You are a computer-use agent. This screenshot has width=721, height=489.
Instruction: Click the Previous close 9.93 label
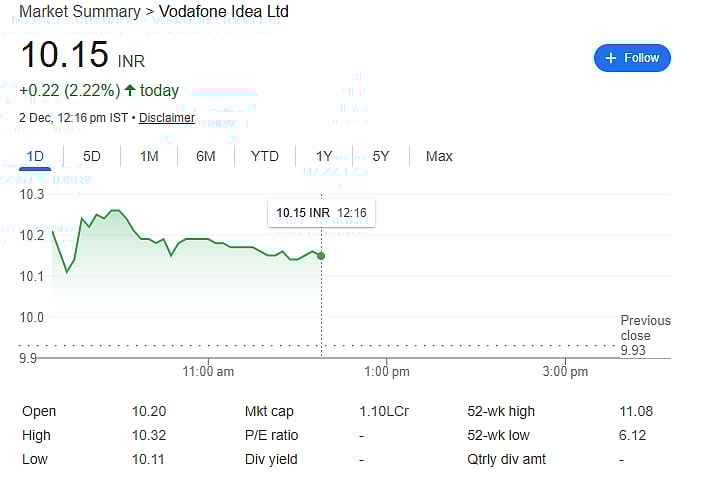pyautogui.click(x=644, y=335)
